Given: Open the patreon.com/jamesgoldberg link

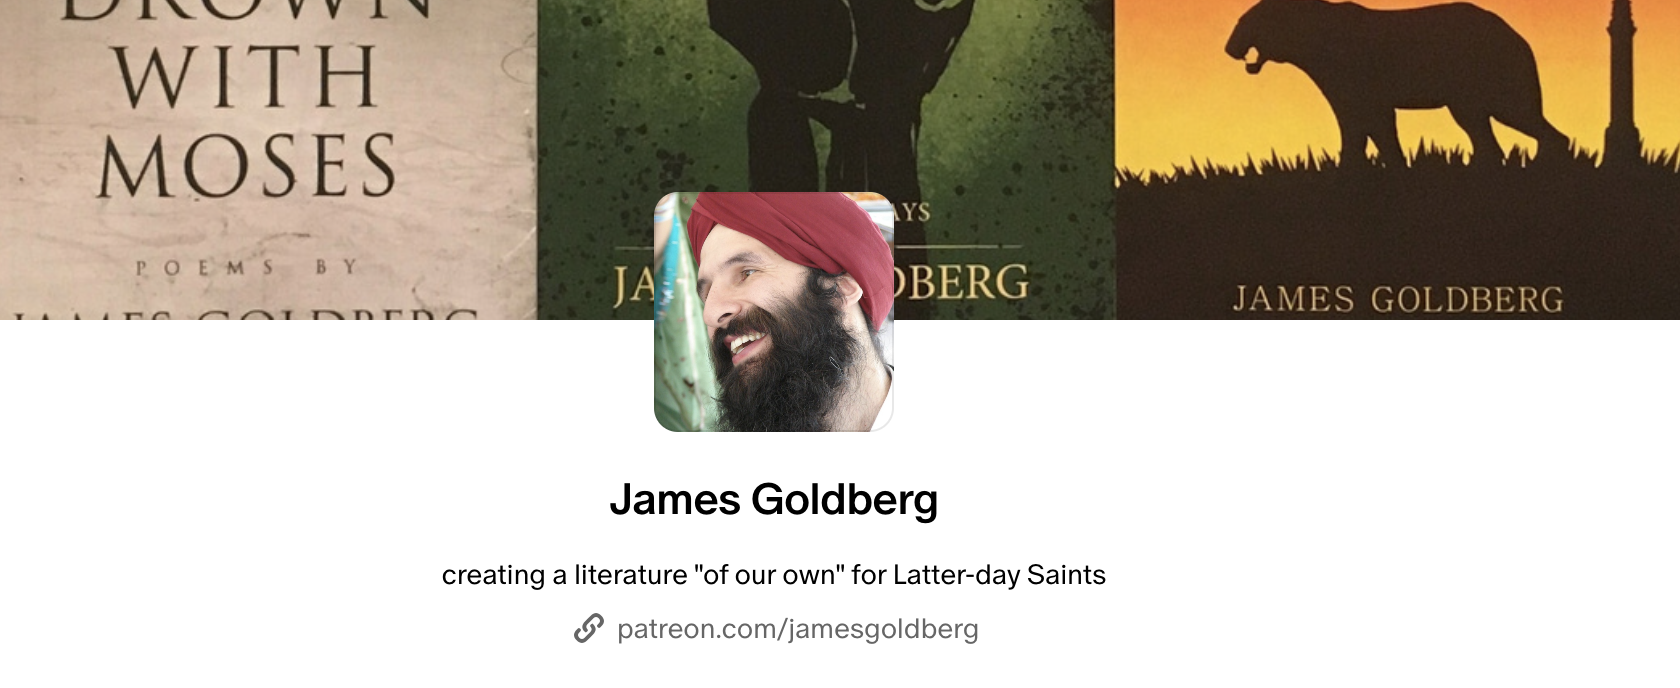Looking at the screenshot, I should 797,629.
